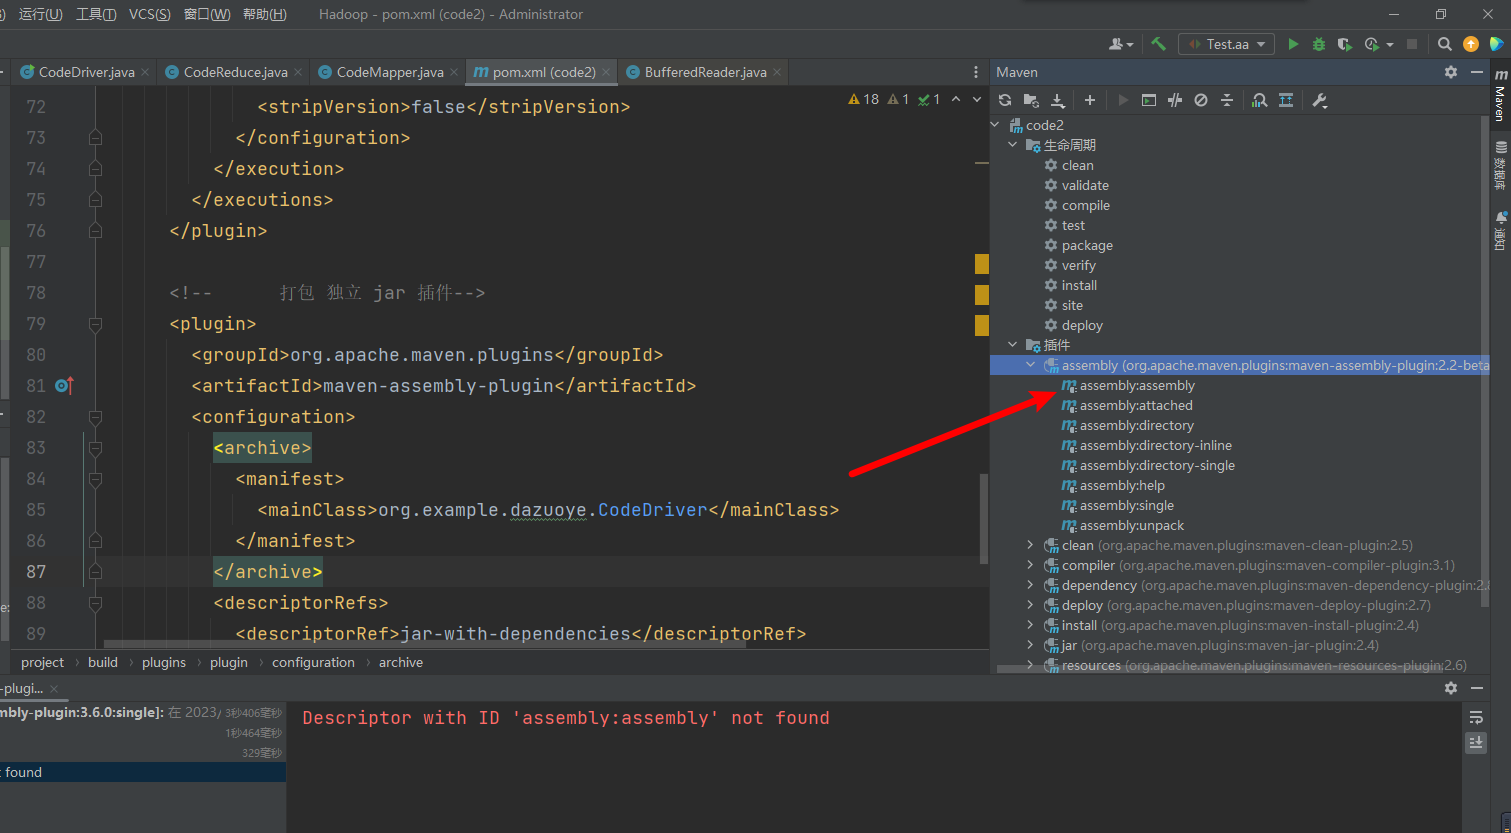Open the 帮助(H) menu

pos(265,14)
